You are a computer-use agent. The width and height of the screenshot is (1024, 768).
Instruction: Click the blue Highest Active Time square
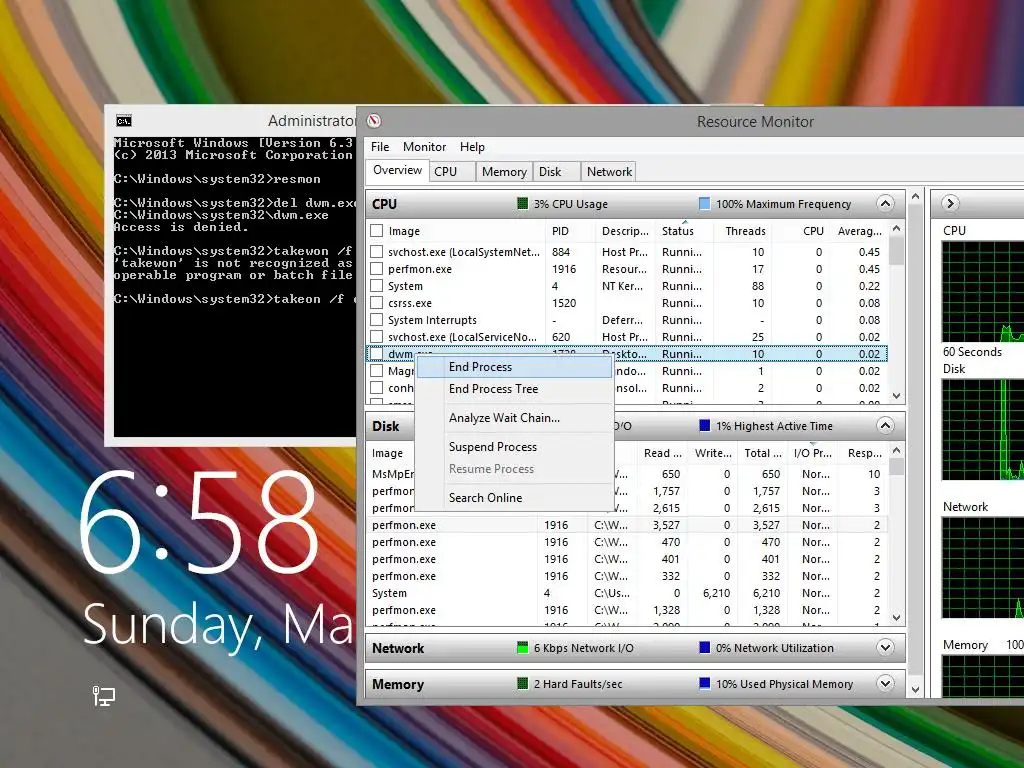[705, 426]
